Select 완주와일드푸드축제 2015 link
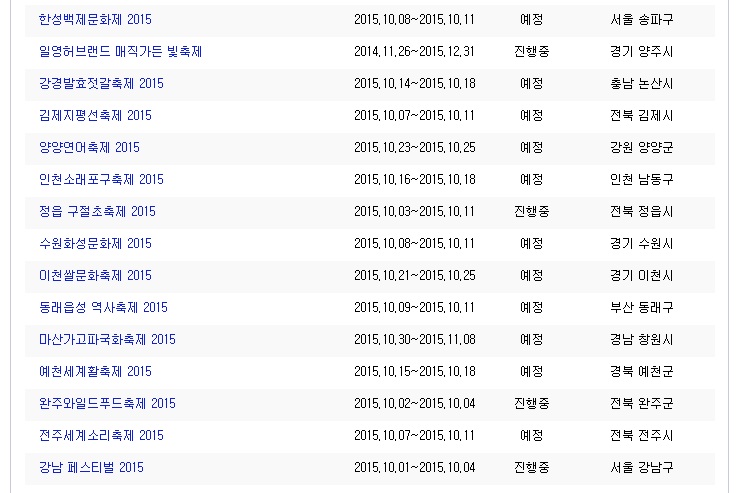Image resolution: width=743 pixels, height=493 pixels. point(107,403)
